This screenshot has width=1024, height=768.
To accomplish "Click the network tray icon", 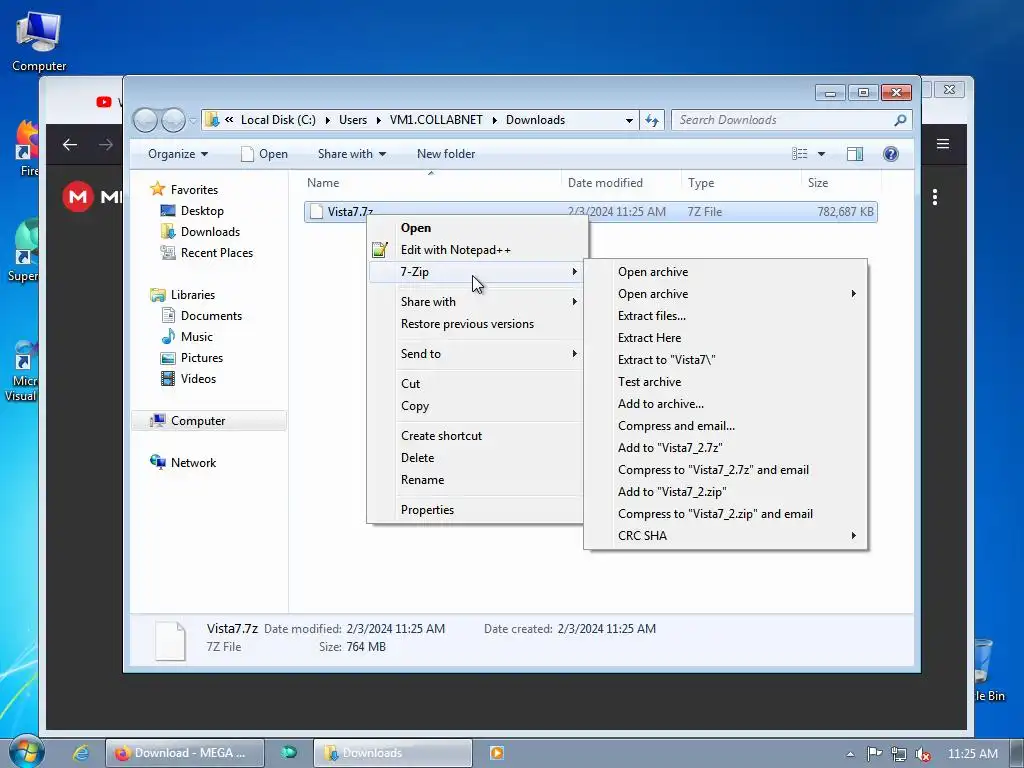I will 899,754.
